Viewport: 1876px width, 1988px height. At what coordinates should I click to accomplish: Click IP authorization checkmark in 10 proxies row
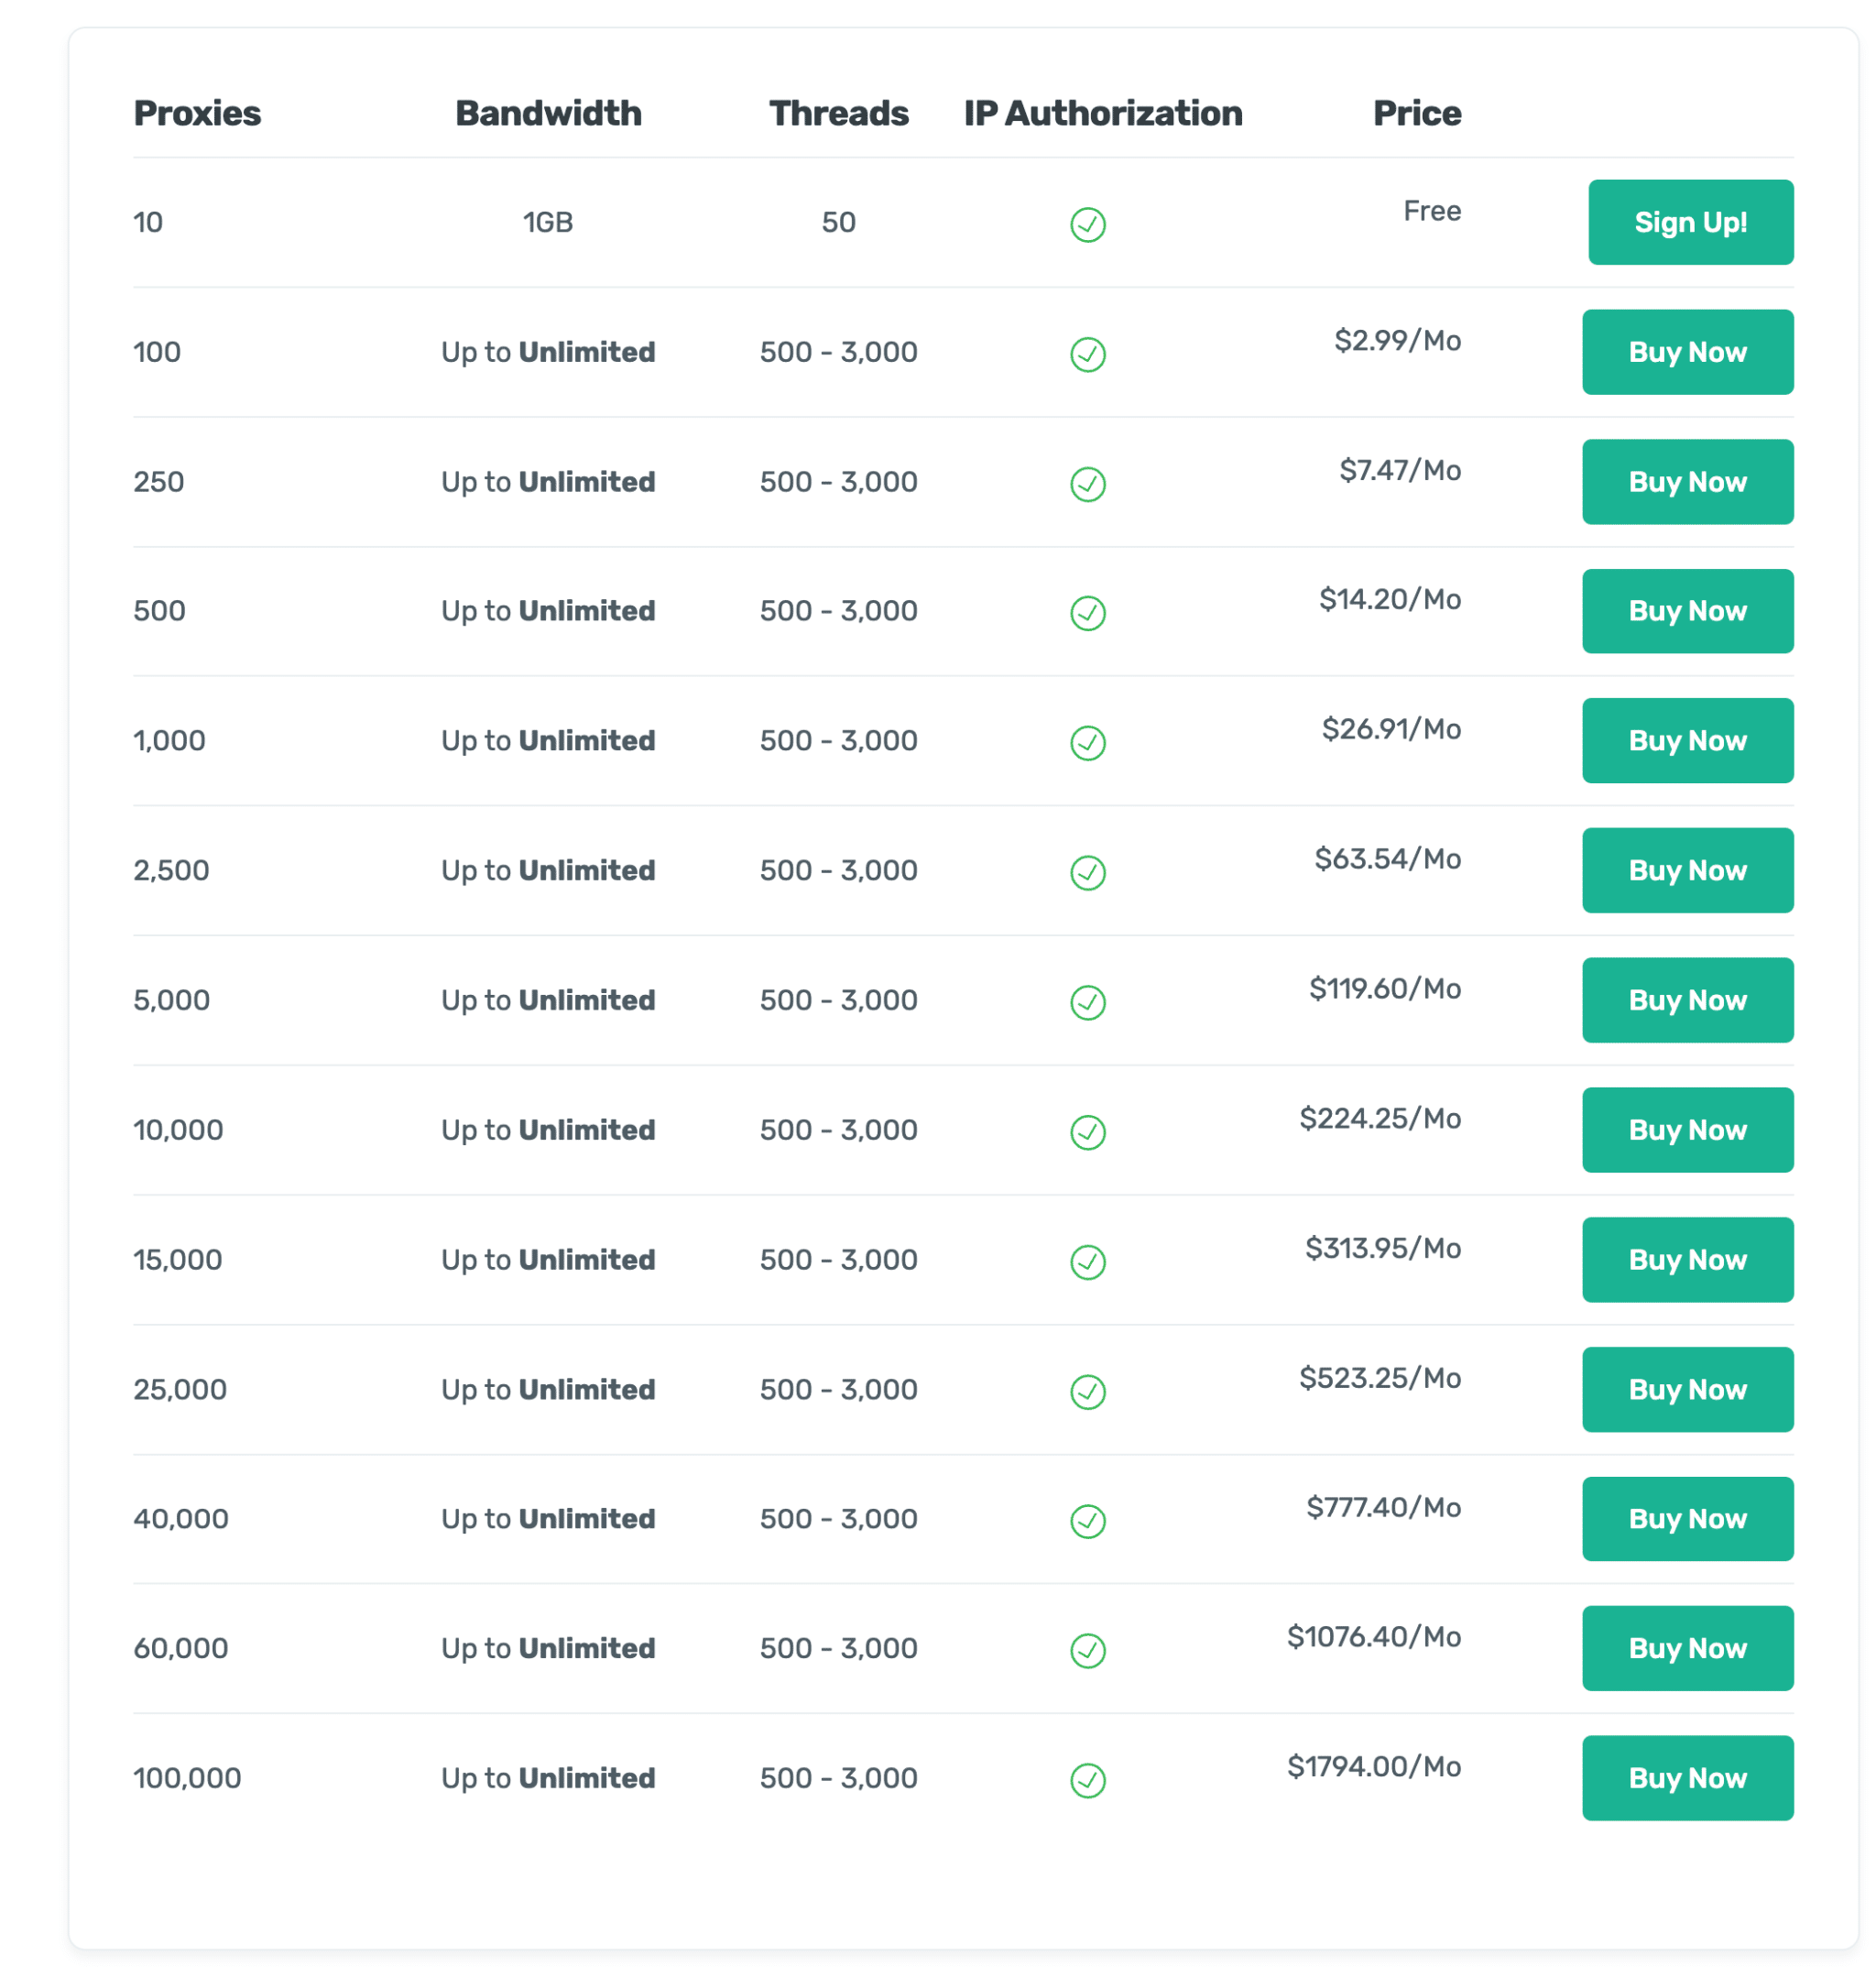coord(1088,225)
